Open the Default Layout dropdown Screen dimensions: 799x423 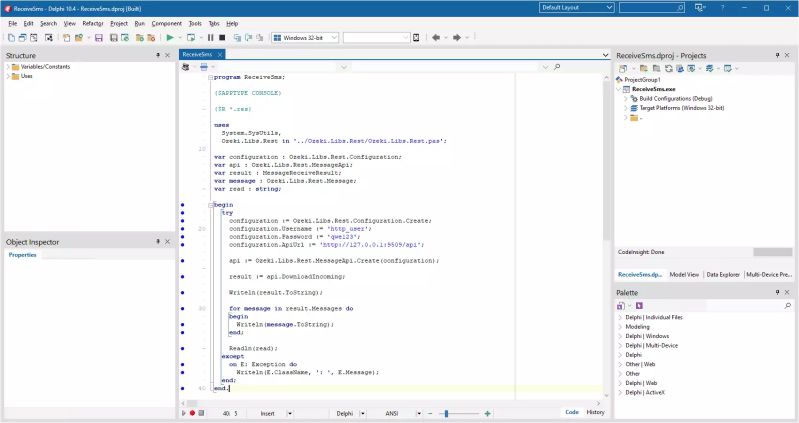click(x=609, y=8)
